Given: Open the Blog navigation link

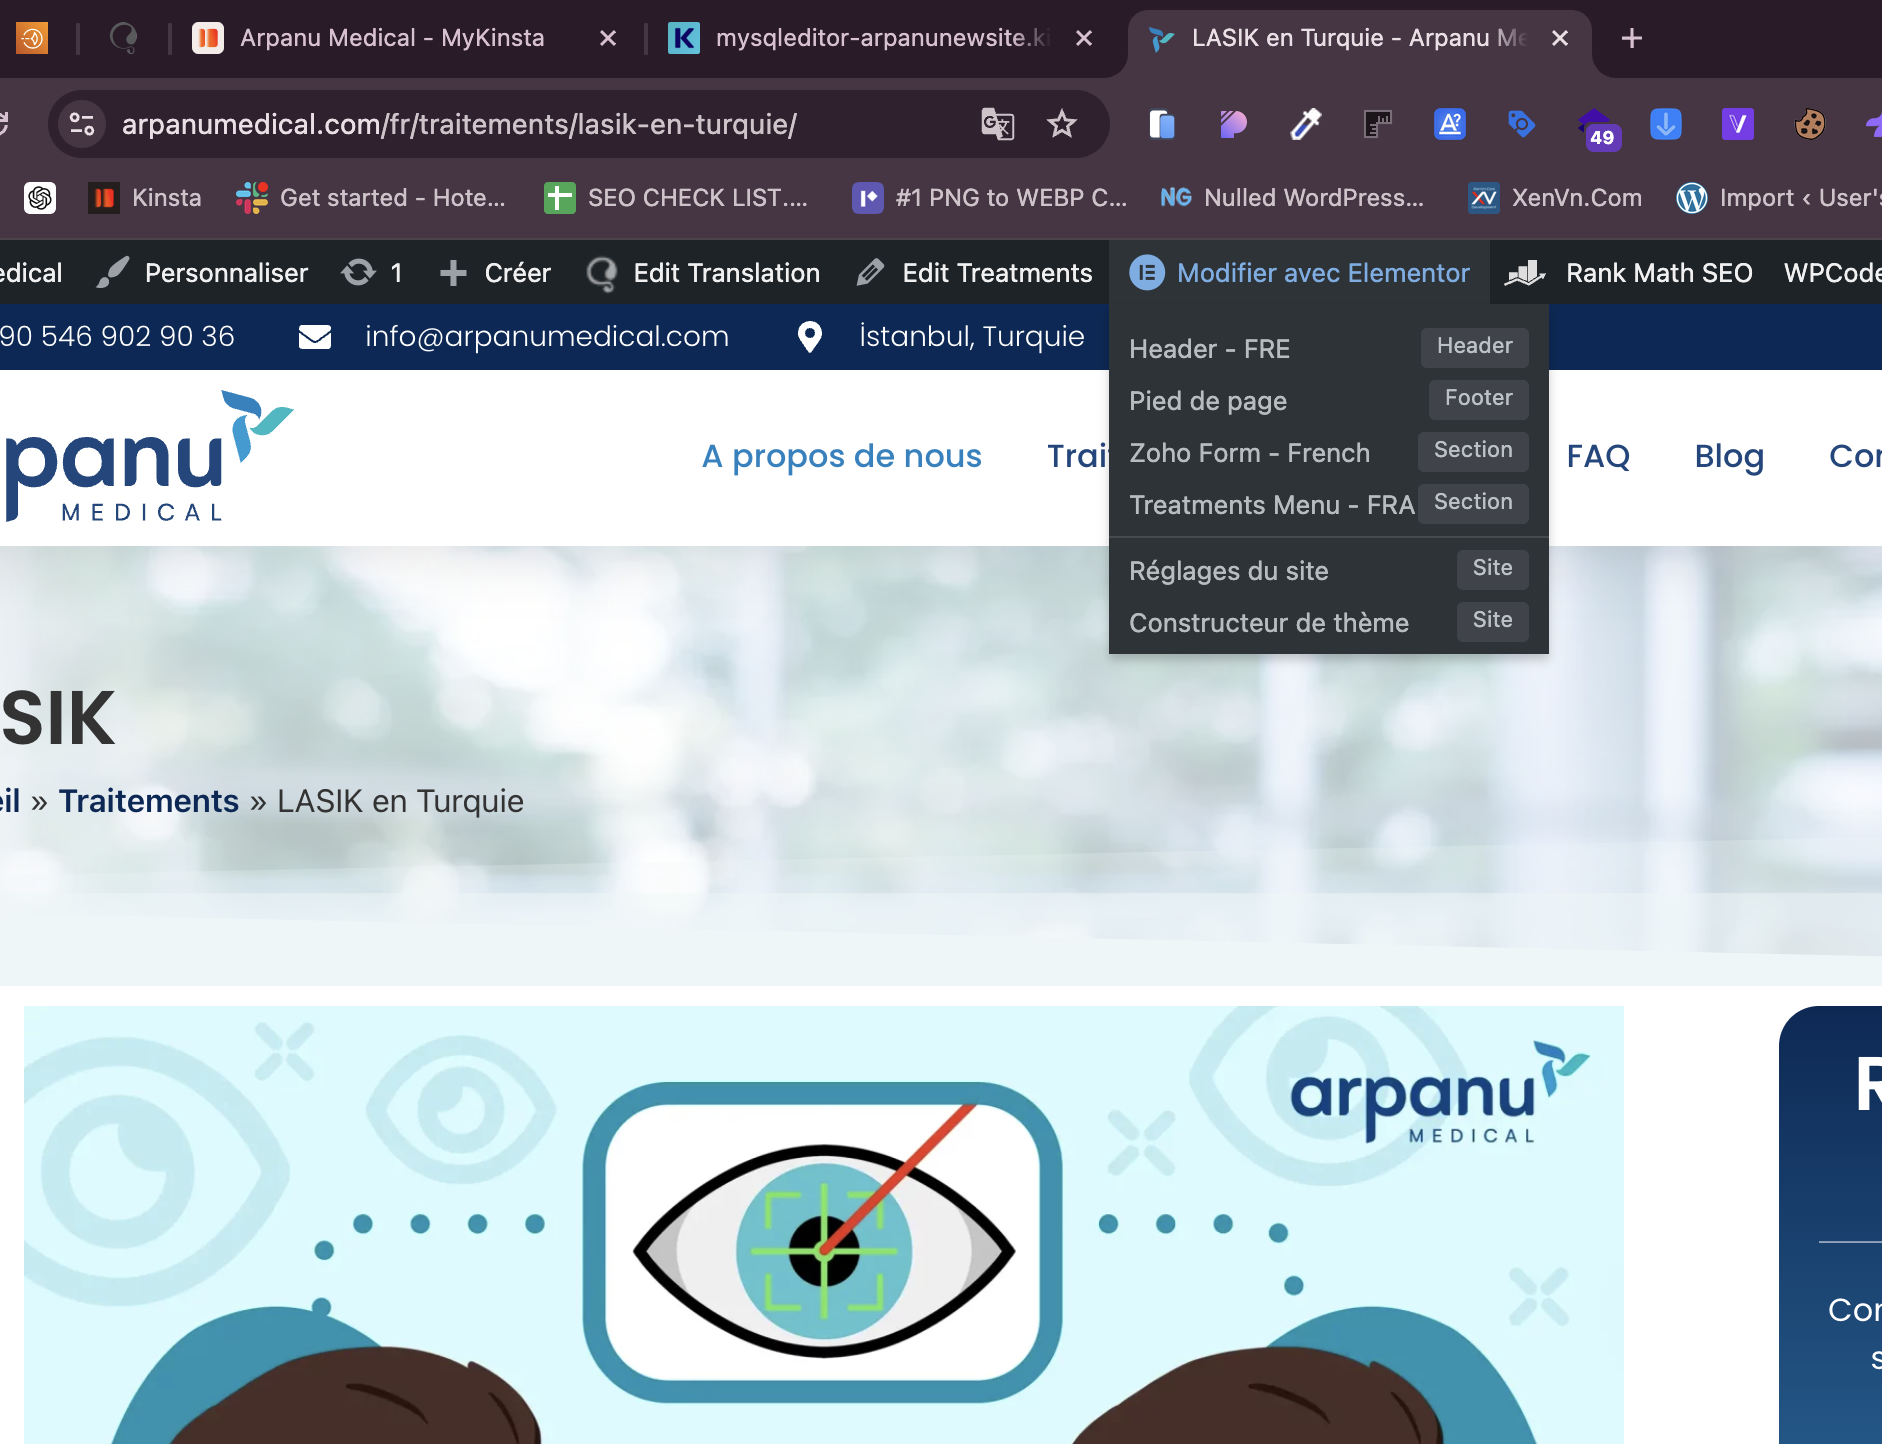Looking at the screenshot, I should click(1729, 456).
